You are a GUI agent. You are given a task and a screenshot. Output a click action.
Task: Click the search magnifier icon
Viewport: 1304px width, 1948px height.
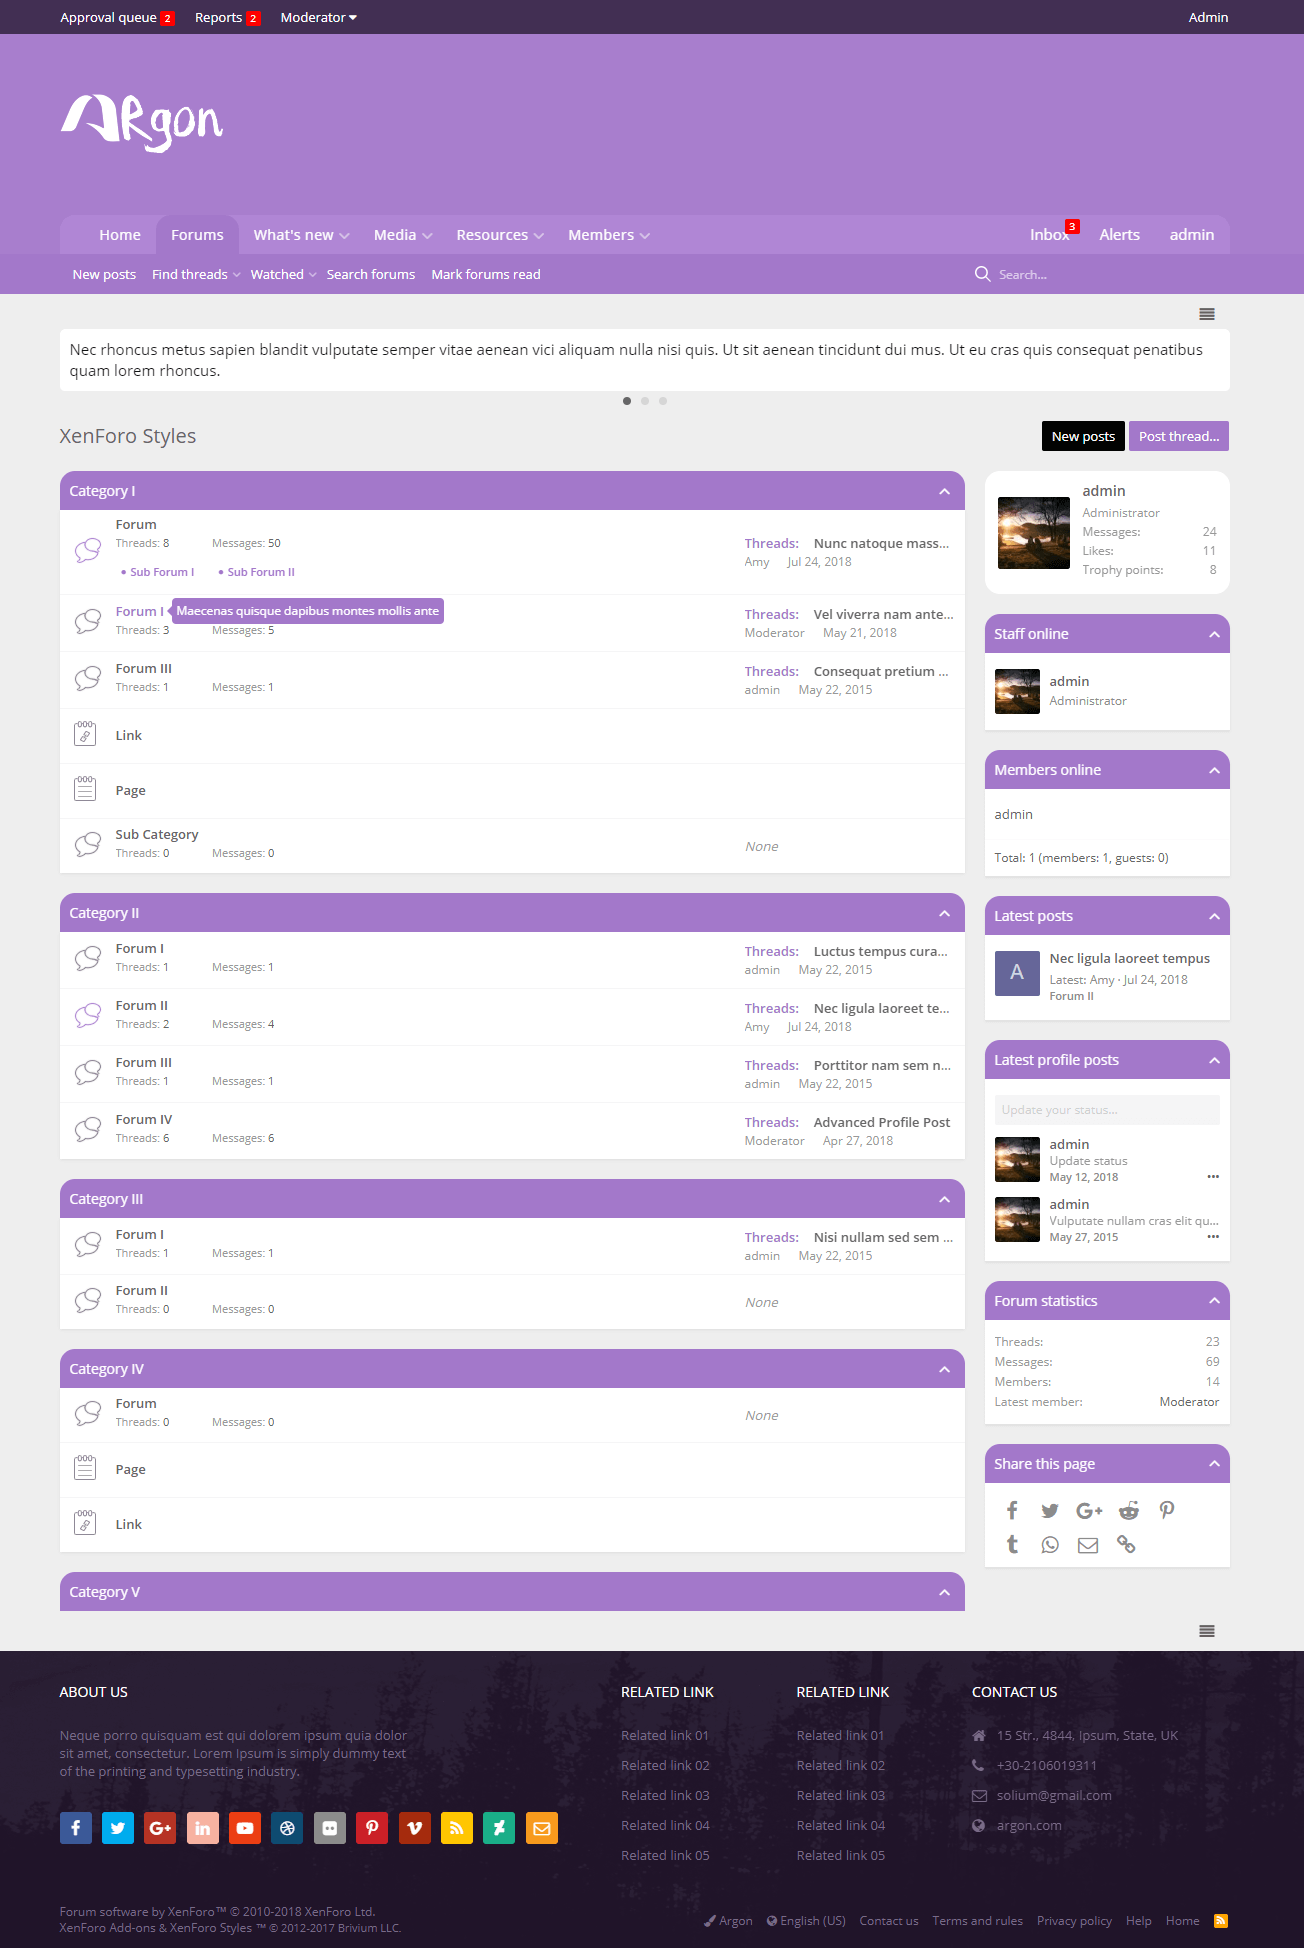coord(982,274)
